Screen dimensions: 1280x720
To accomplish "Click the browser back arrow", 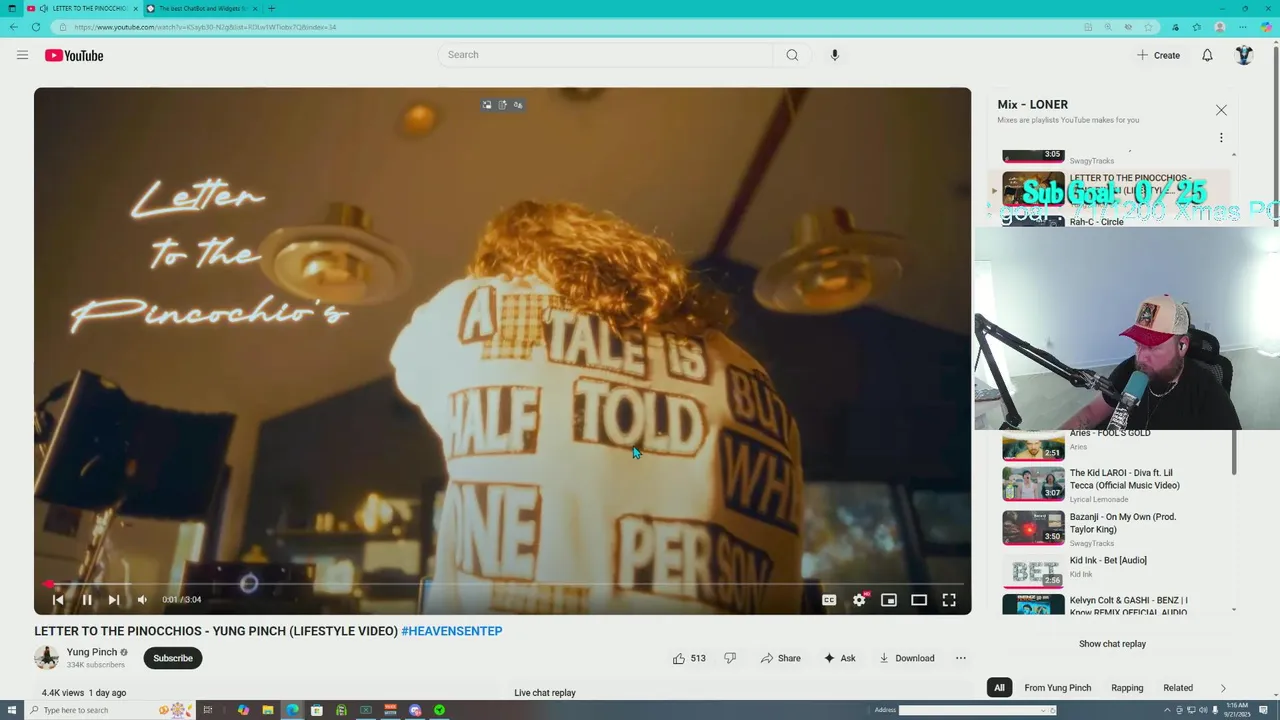I will click(x=13, y=27).
